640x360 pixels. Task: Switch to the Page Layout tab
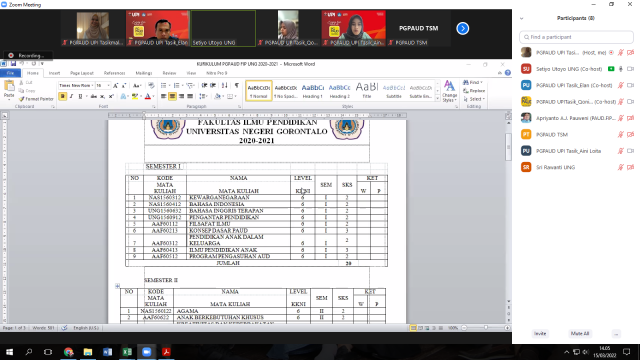[x=82, y=73]
